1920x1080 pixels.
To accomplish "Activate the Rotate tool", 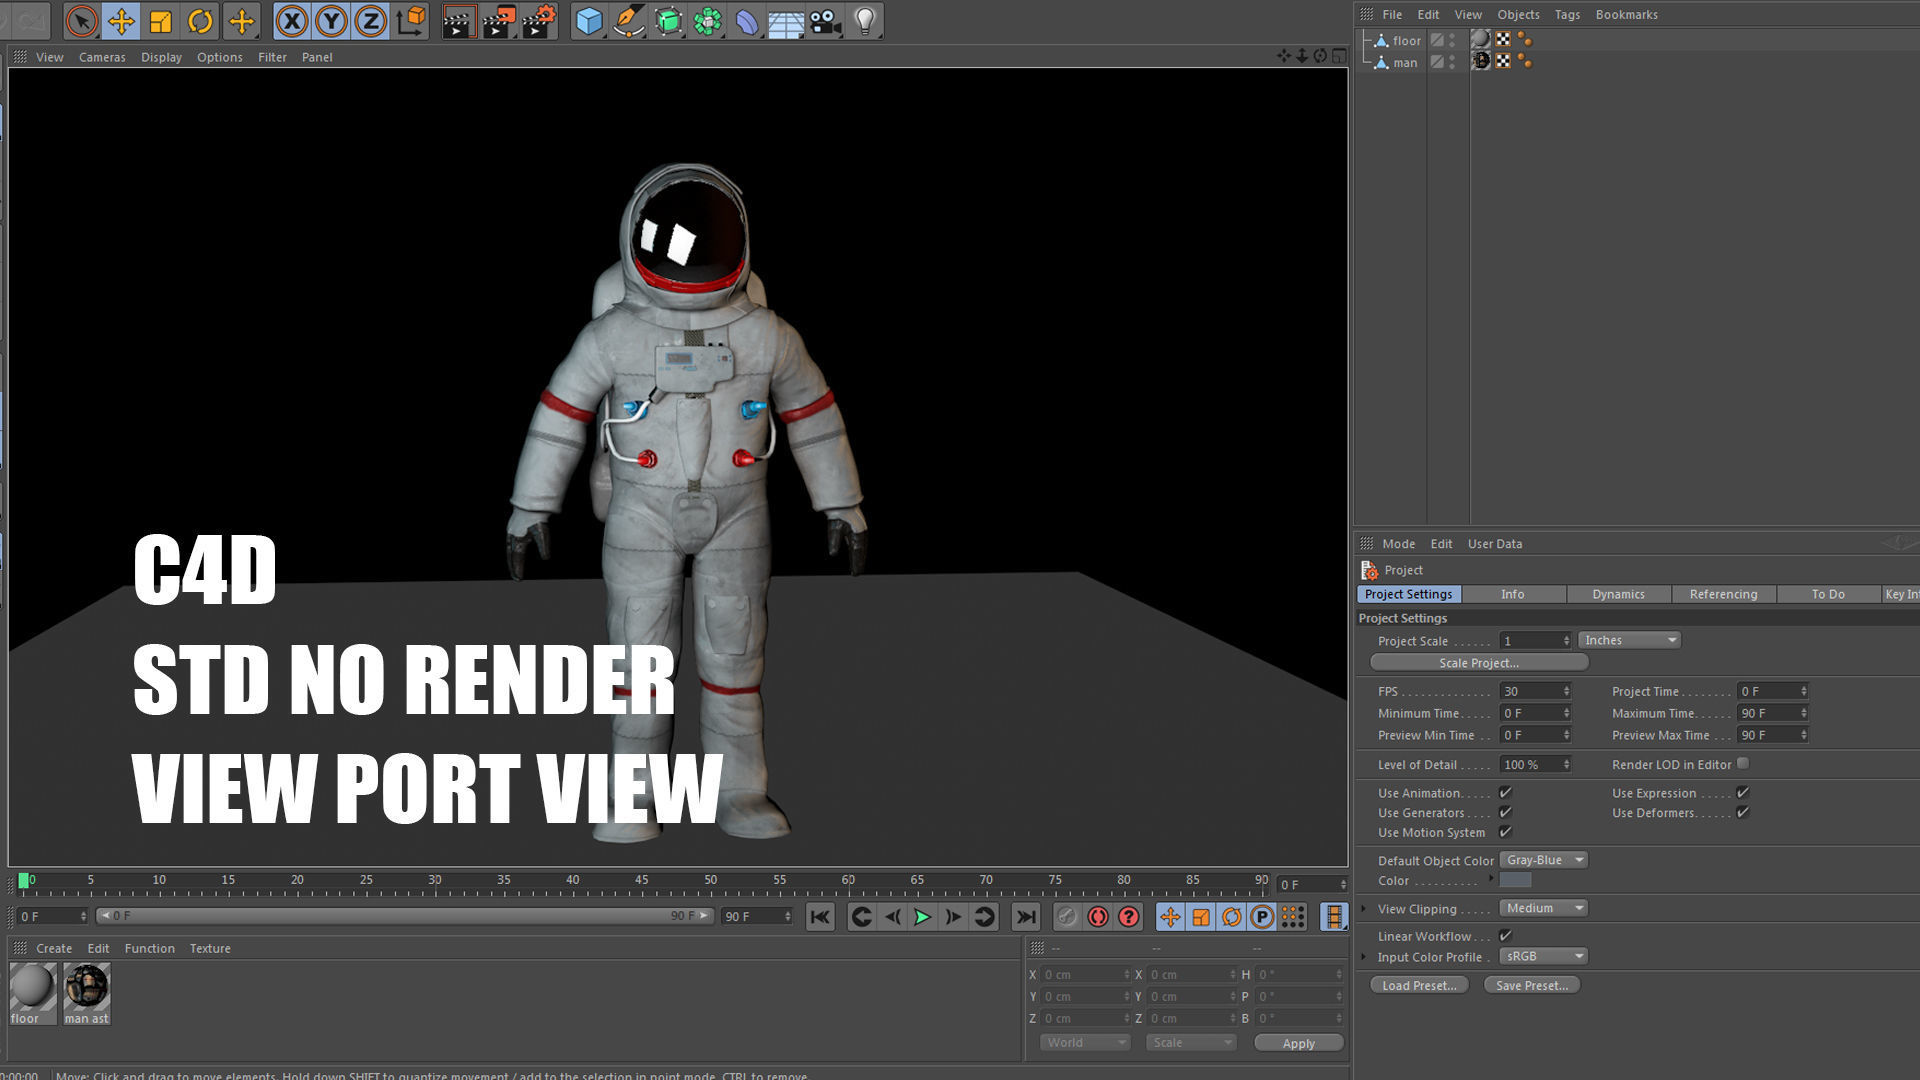I will point(200,21).
